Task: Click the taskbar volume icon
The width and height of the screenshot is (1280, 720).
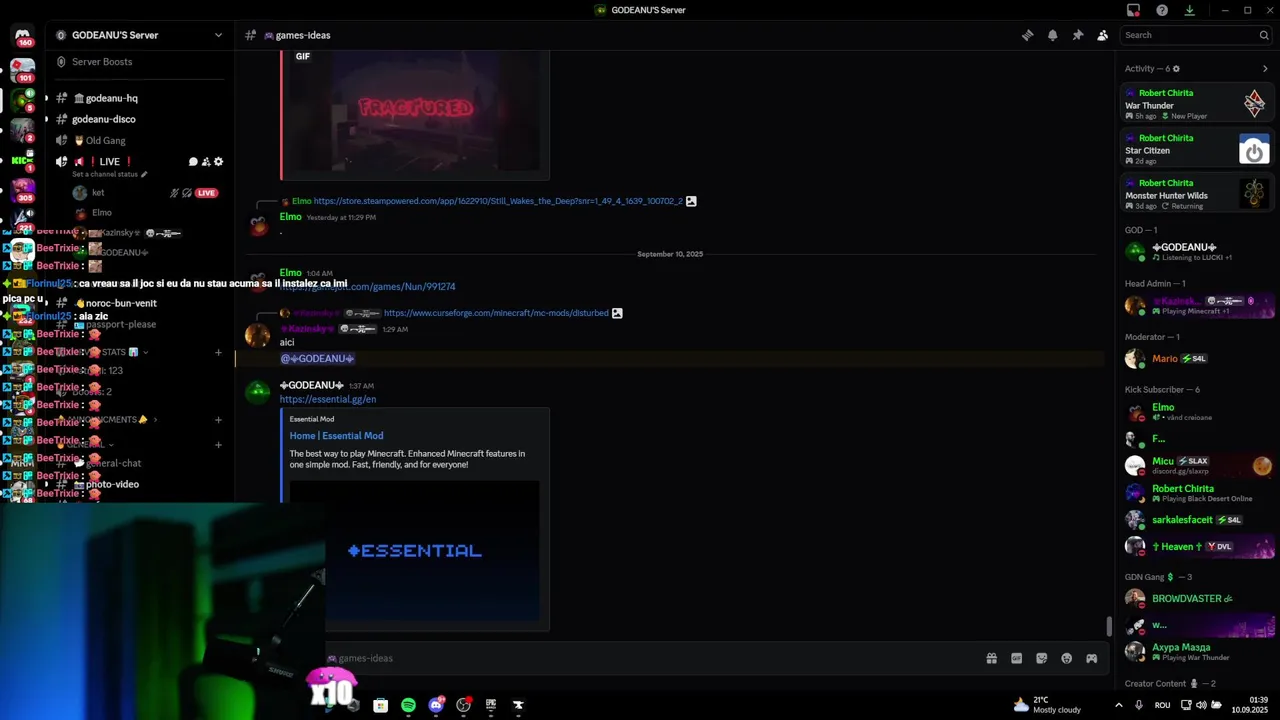Action: click(1201, 705)
